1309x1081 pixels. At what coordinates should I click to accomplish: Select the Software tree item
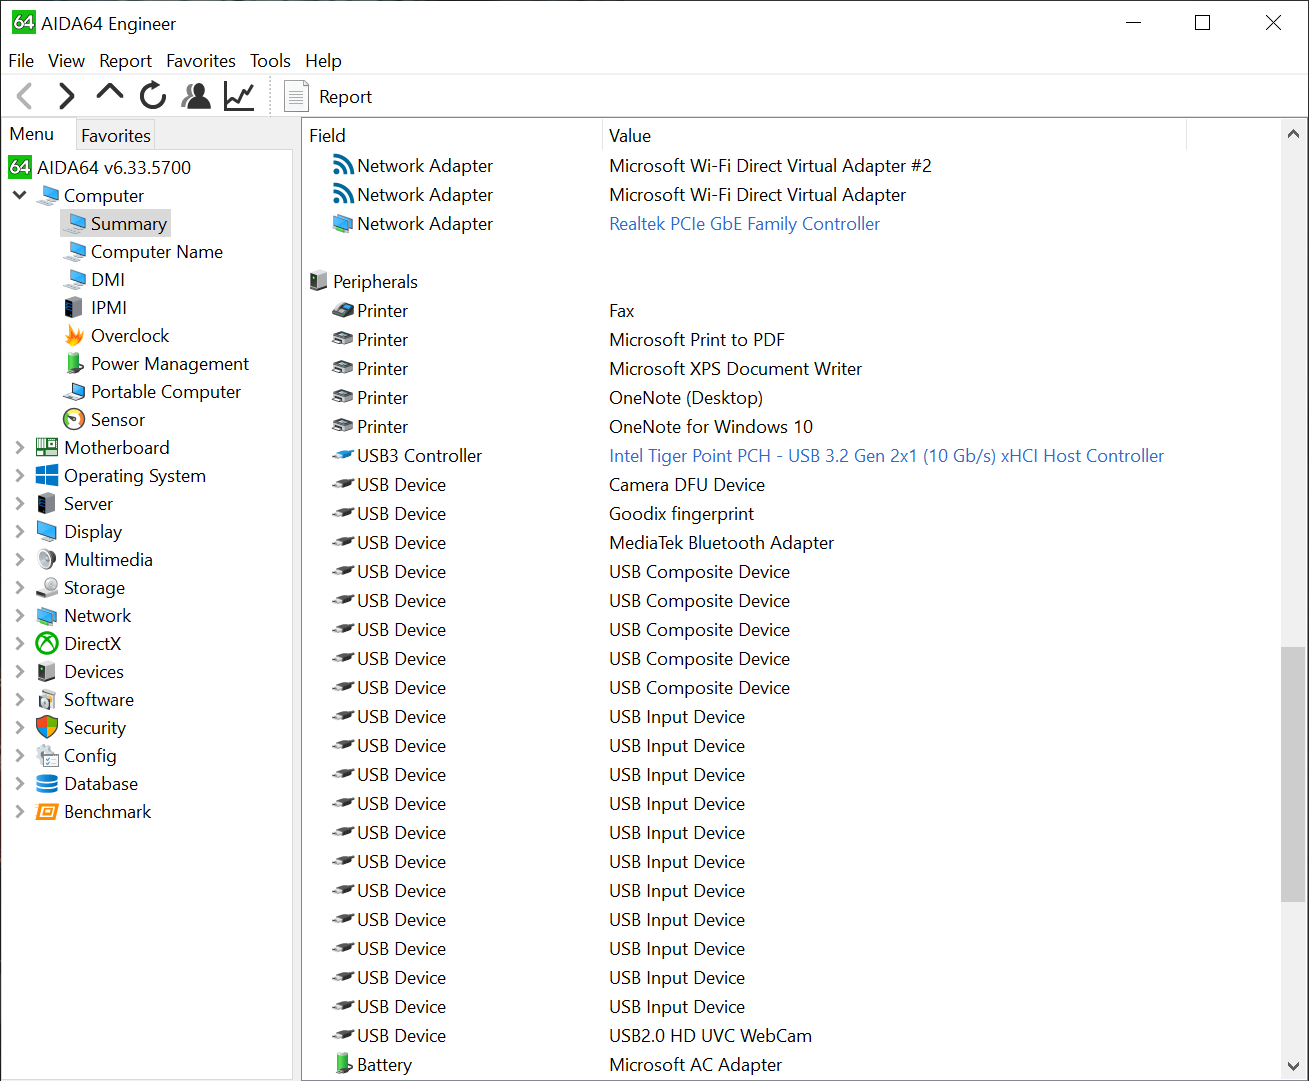(85, 700)
